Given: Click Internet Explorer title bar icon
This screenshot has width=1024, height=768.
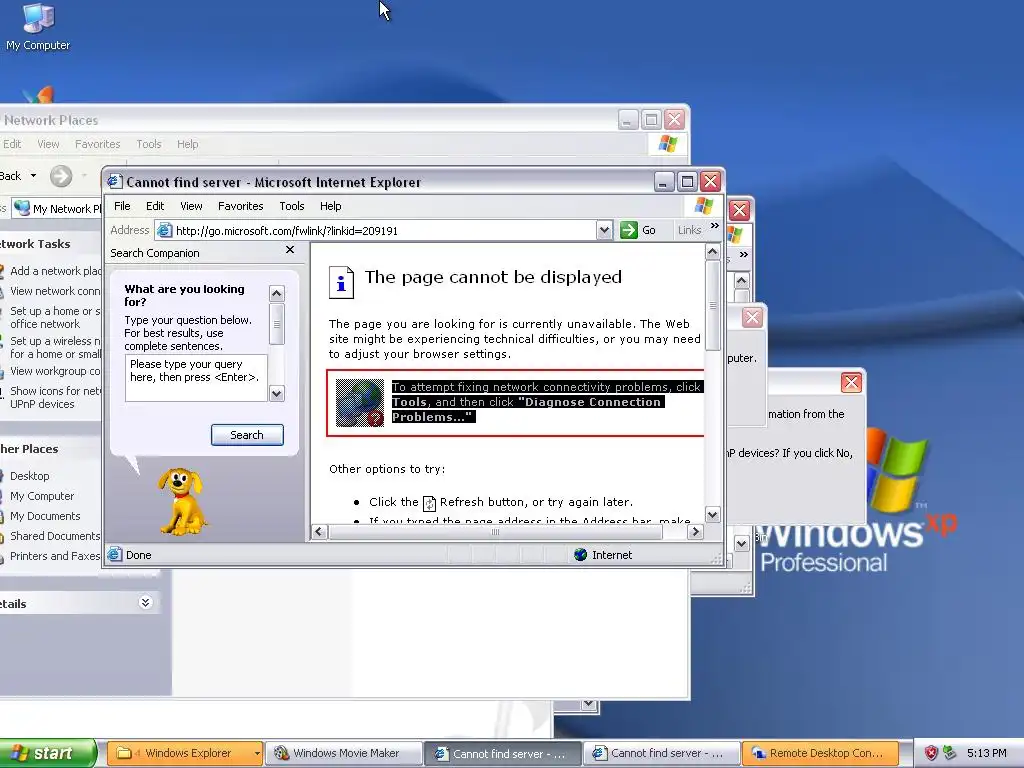Looking at the screenshot, I should (x=115, y=182).
